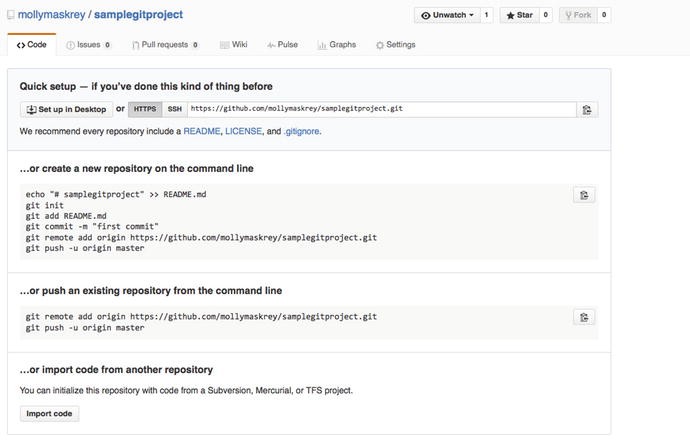The height and width of the screenshot is (440, 690).
Task: Click the repository URL field
Action: (382, 109)
